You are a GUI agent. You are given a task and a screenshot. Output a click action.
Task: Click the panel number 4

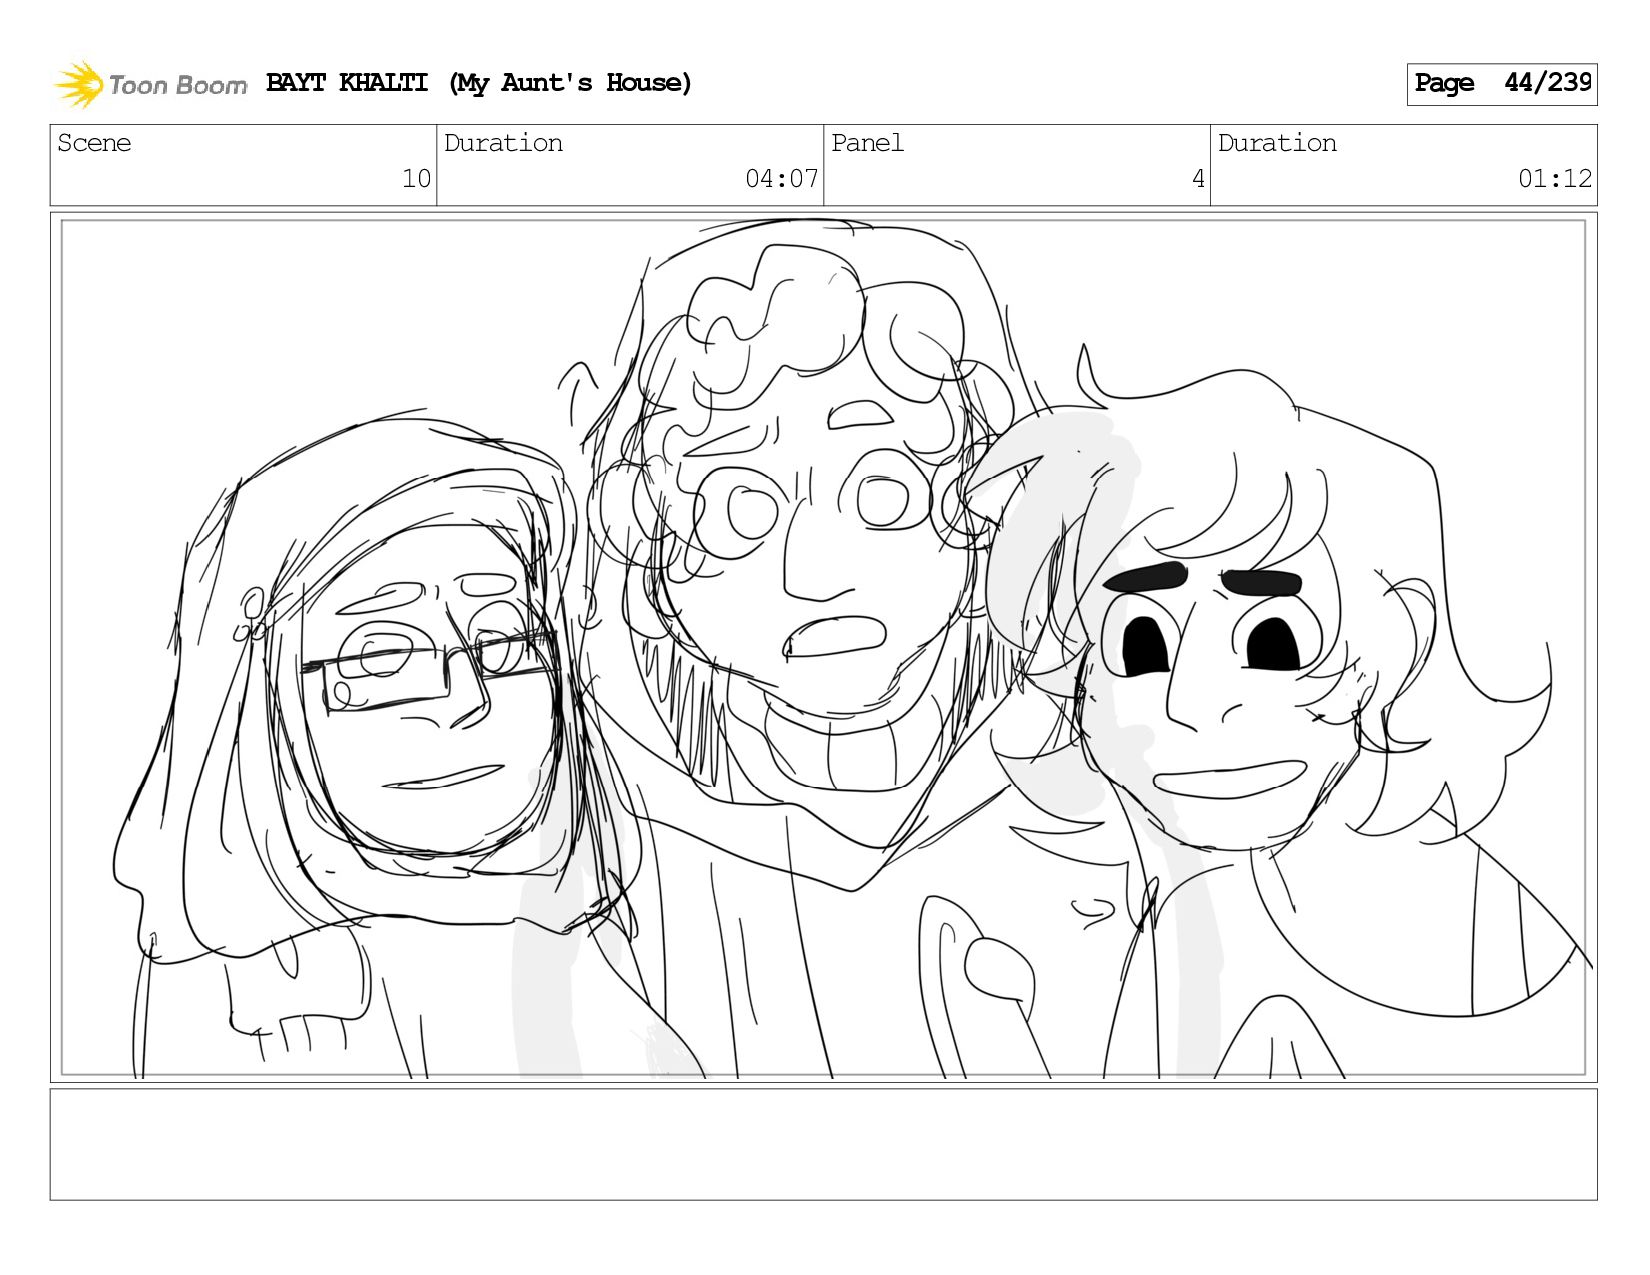[x=1198, y=179]
